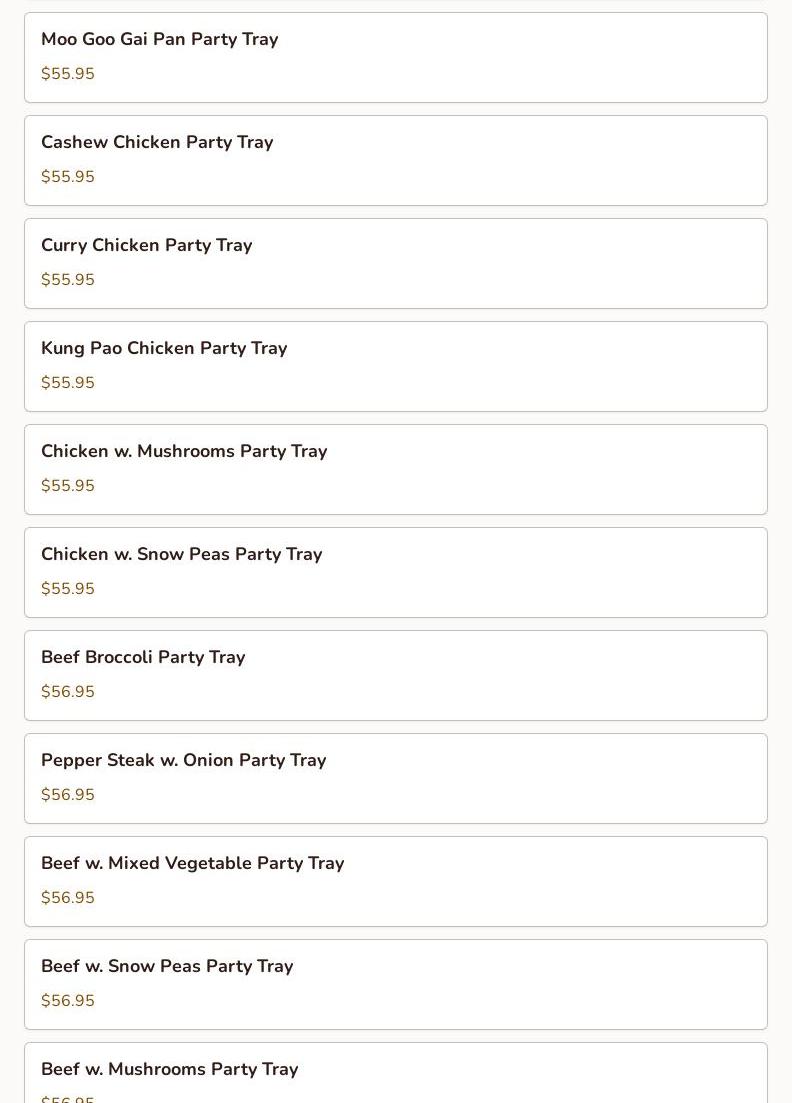This screenshot has height=1103, width=792.
Task: Pick the Chicken w. Snow Peas Party Tray
Action: tap(395, 573)
